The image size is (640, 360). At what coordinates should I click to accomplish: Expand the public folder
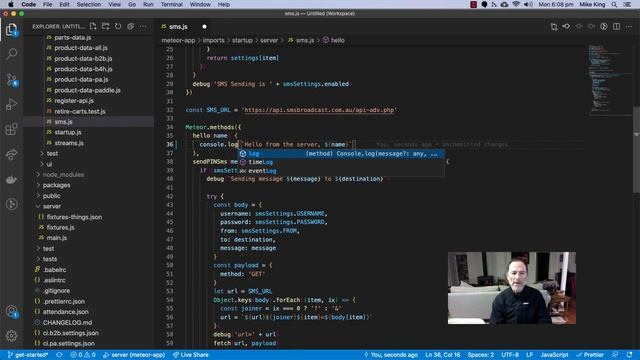[51, 196]
